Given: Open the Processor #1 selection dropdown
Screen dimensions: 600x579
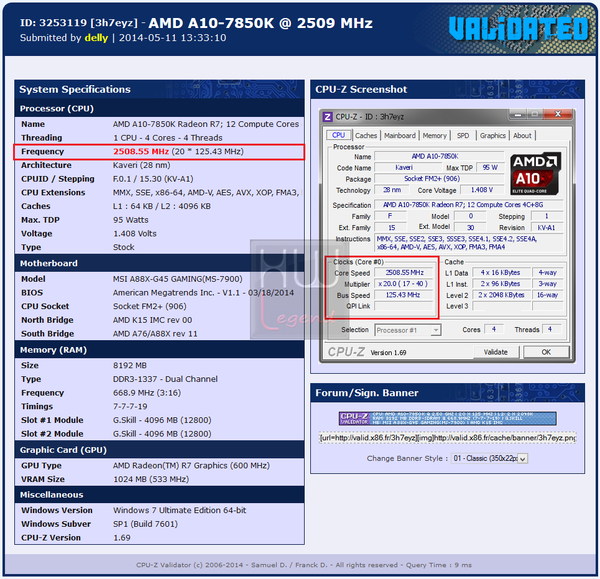Looking at the screenshot, I should coord(408,330).
